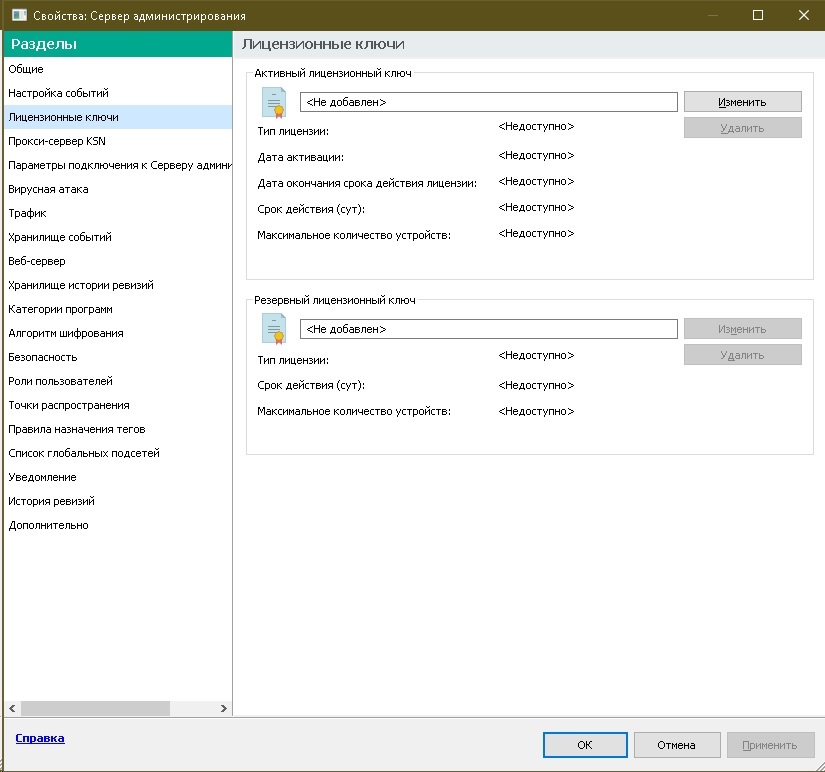Open the Точки распространения section
This screenshot has height=772, width=825.
[x=69, y=405]
